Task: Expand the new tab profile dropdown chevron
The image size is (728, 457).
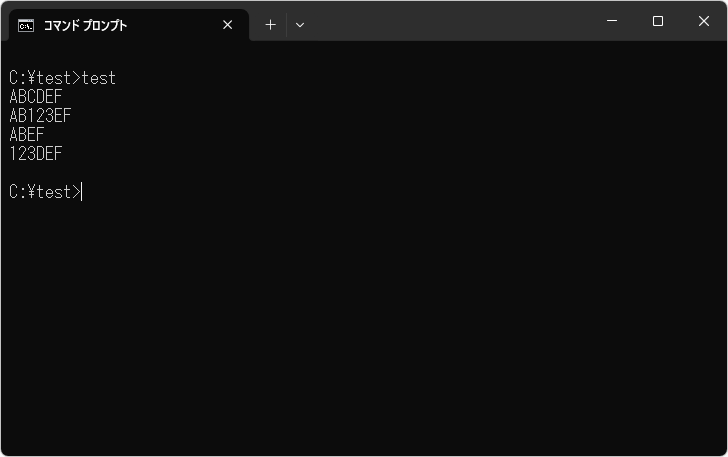Action: [300, 25]
